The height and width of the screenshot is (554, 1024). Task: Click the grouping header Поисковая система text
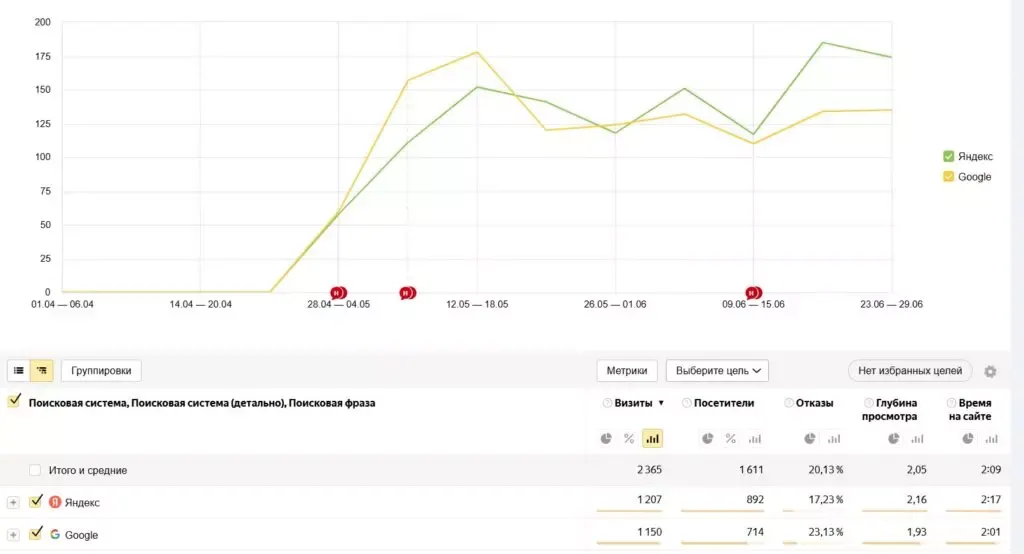[202, 403]
